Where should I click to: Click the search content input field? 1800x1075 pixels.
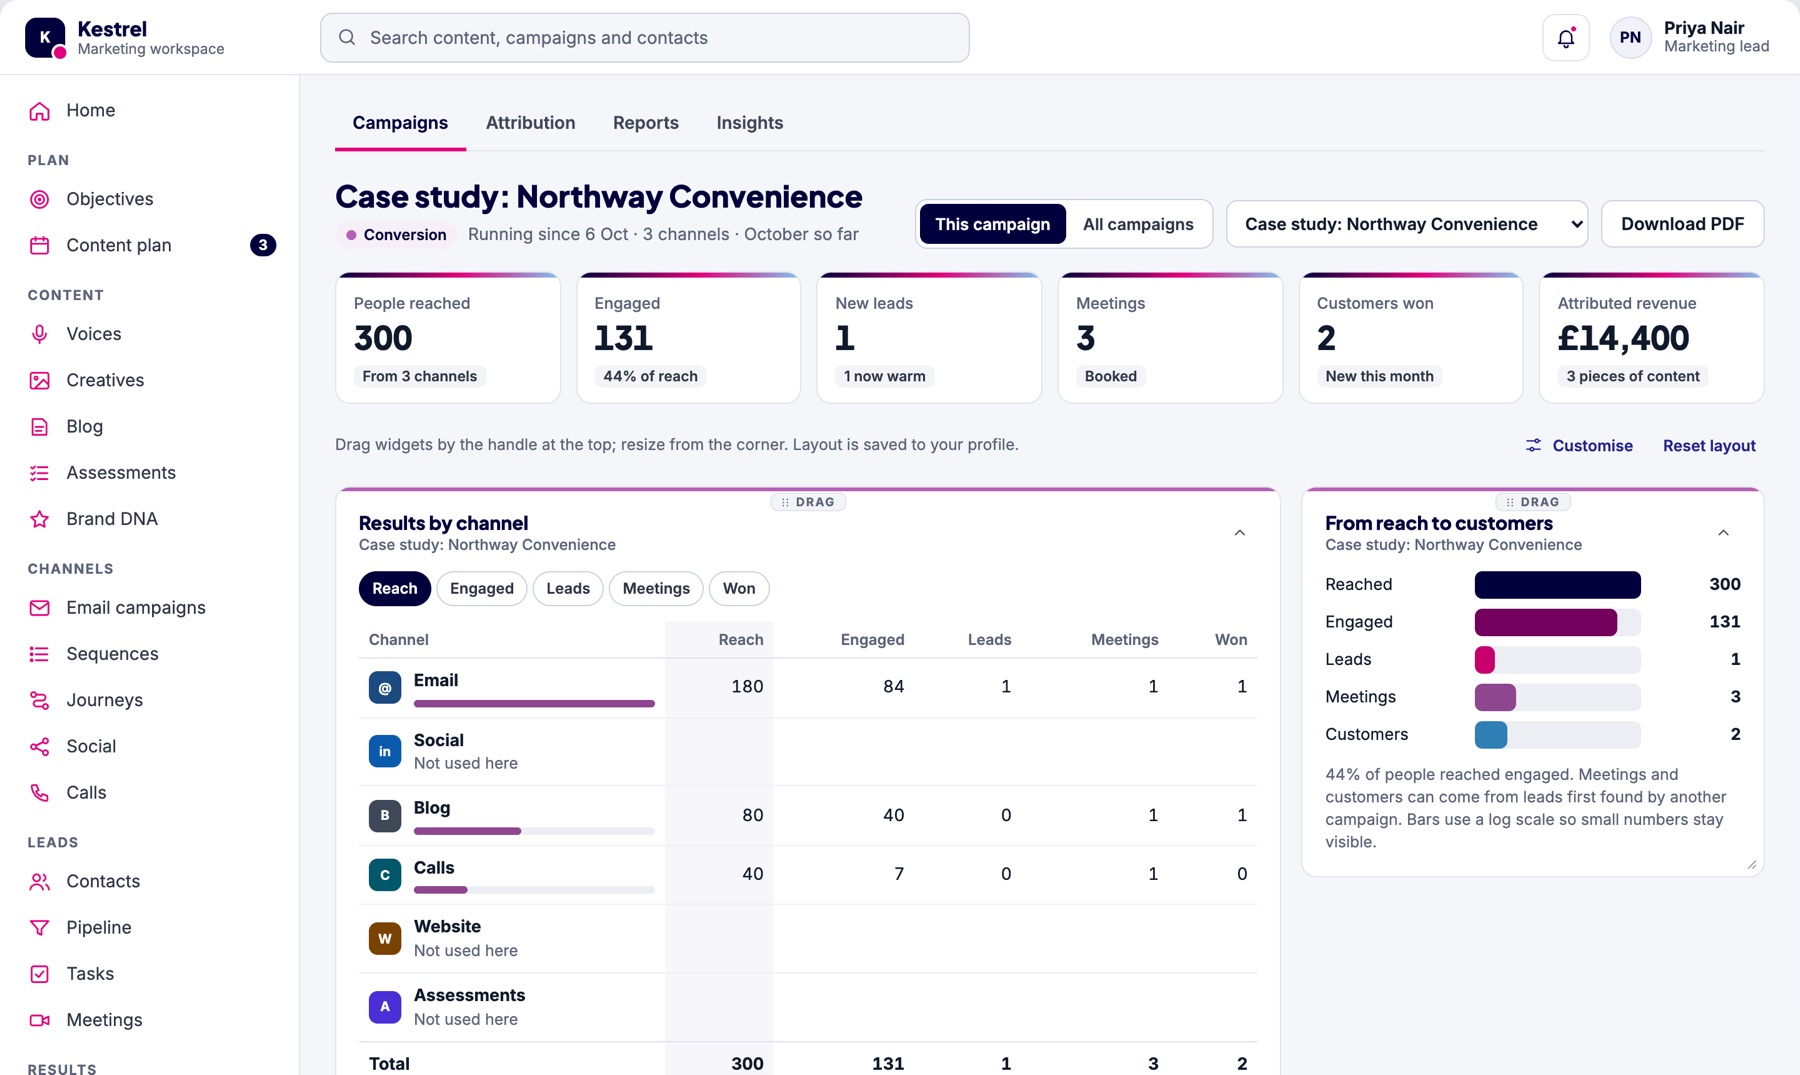point(645,38)
